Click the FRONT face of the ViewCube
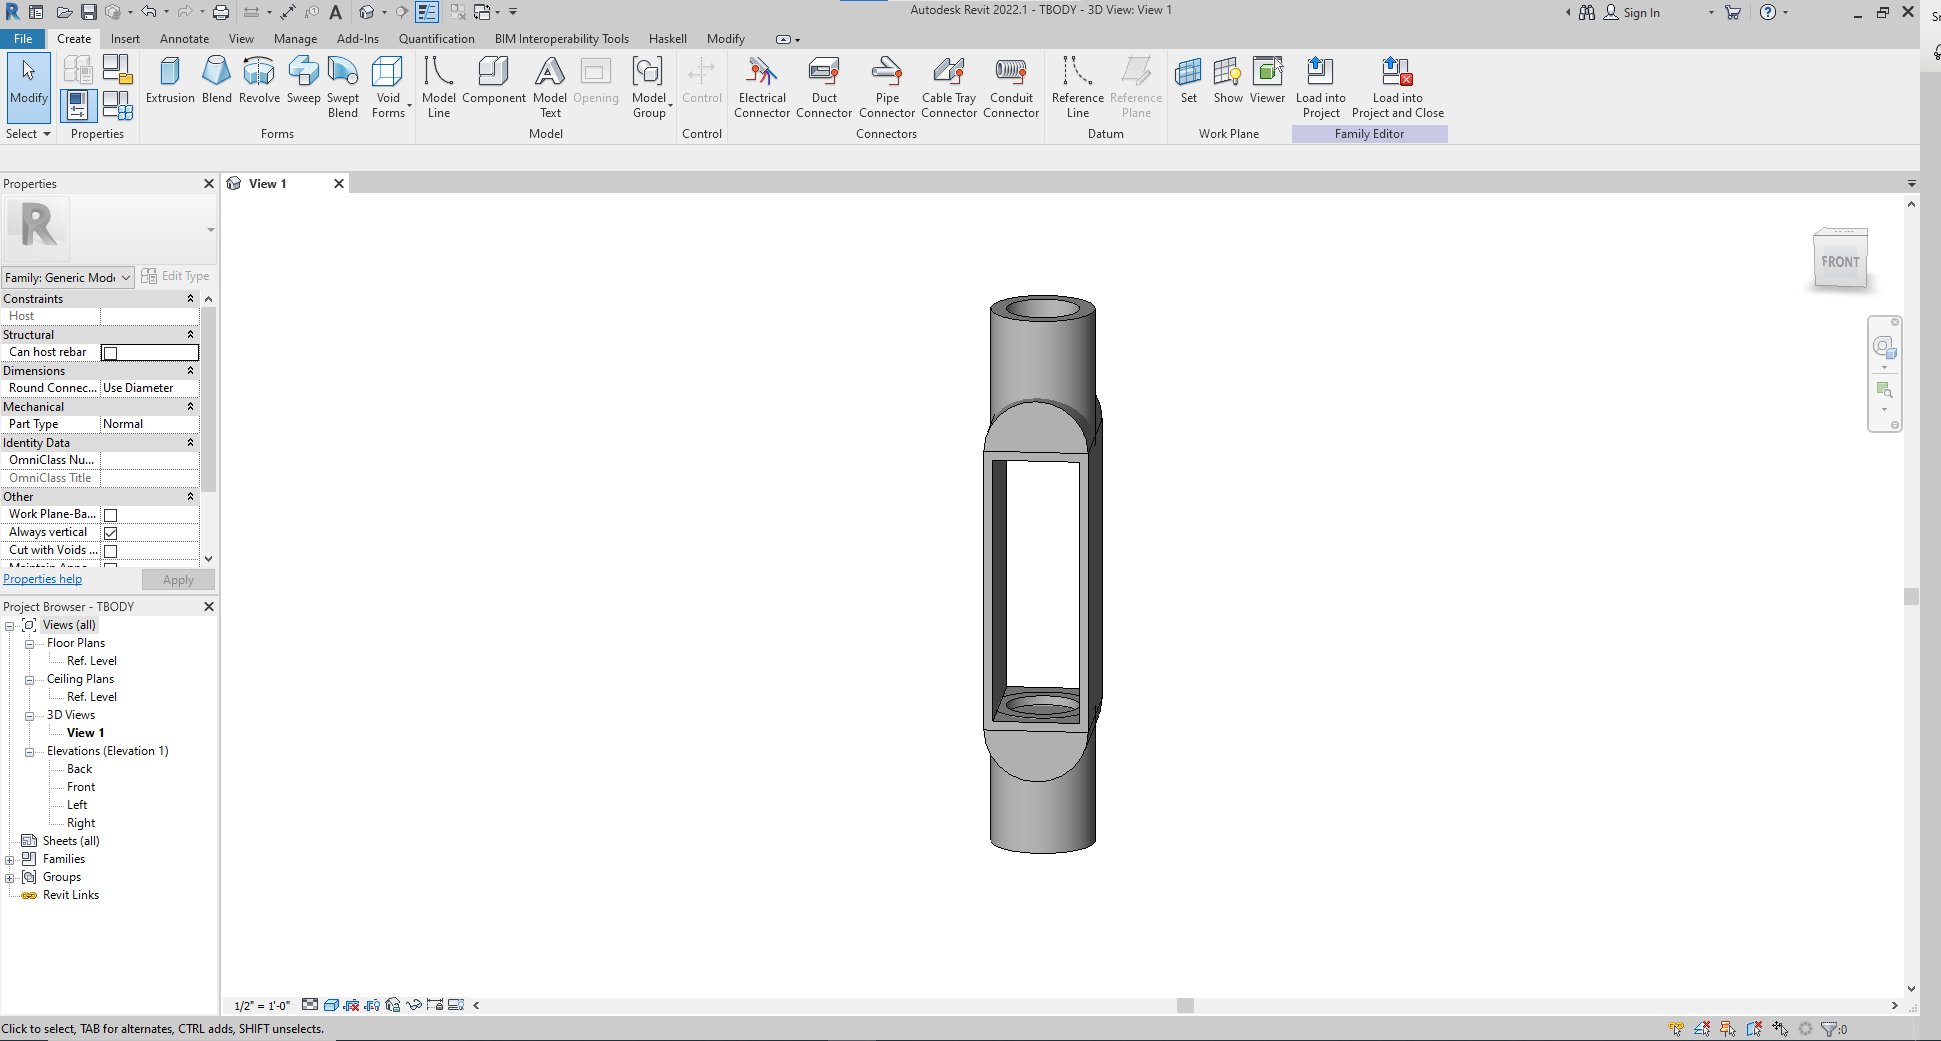The image size is (1941, 1041). (1840, 260)
